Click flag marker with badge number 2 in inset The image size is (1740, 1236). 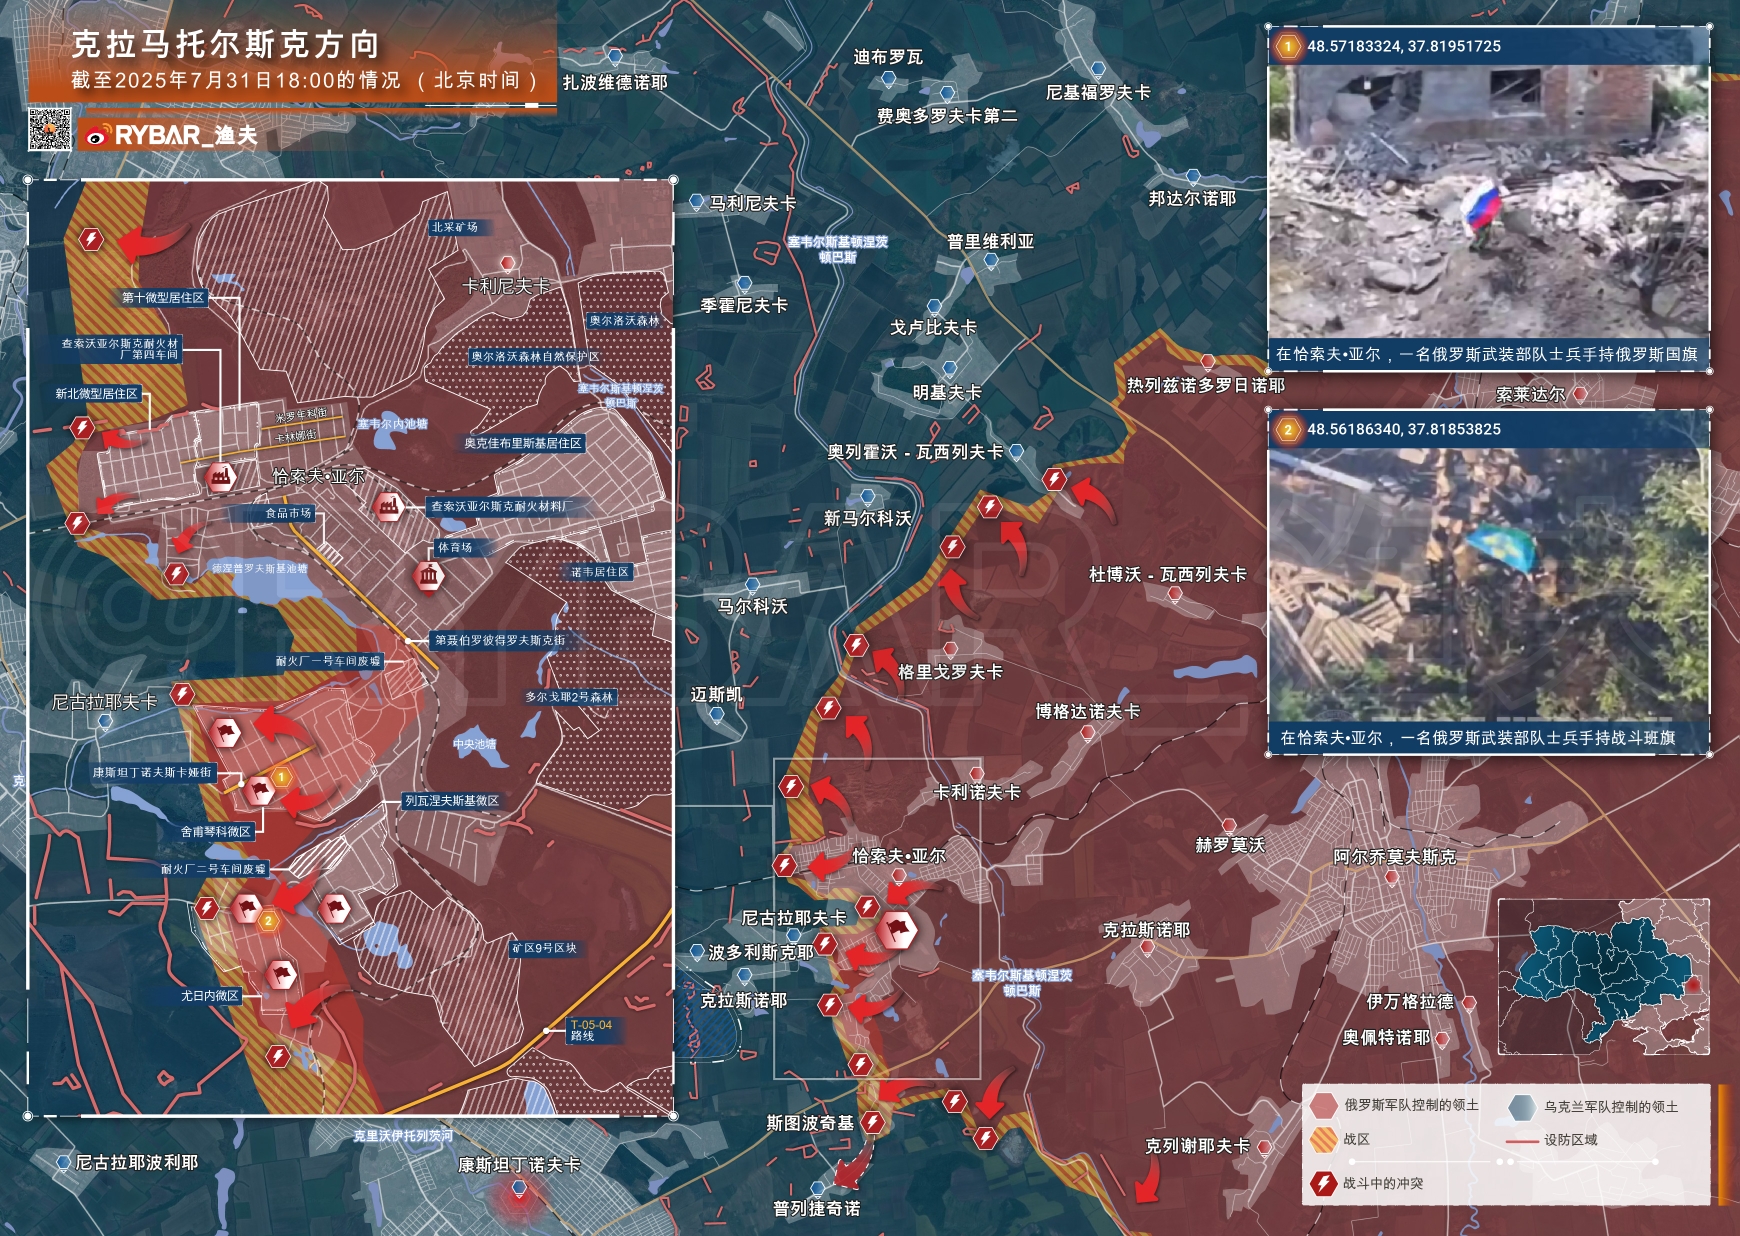[x=247, y=908]
